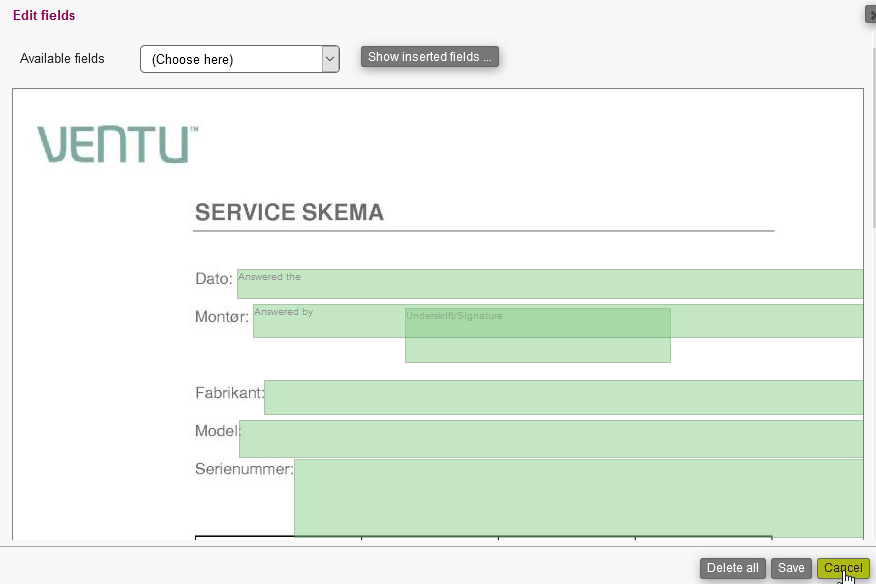Select the green Serienummer field box
Screen dimensions: 876x584
578,497
